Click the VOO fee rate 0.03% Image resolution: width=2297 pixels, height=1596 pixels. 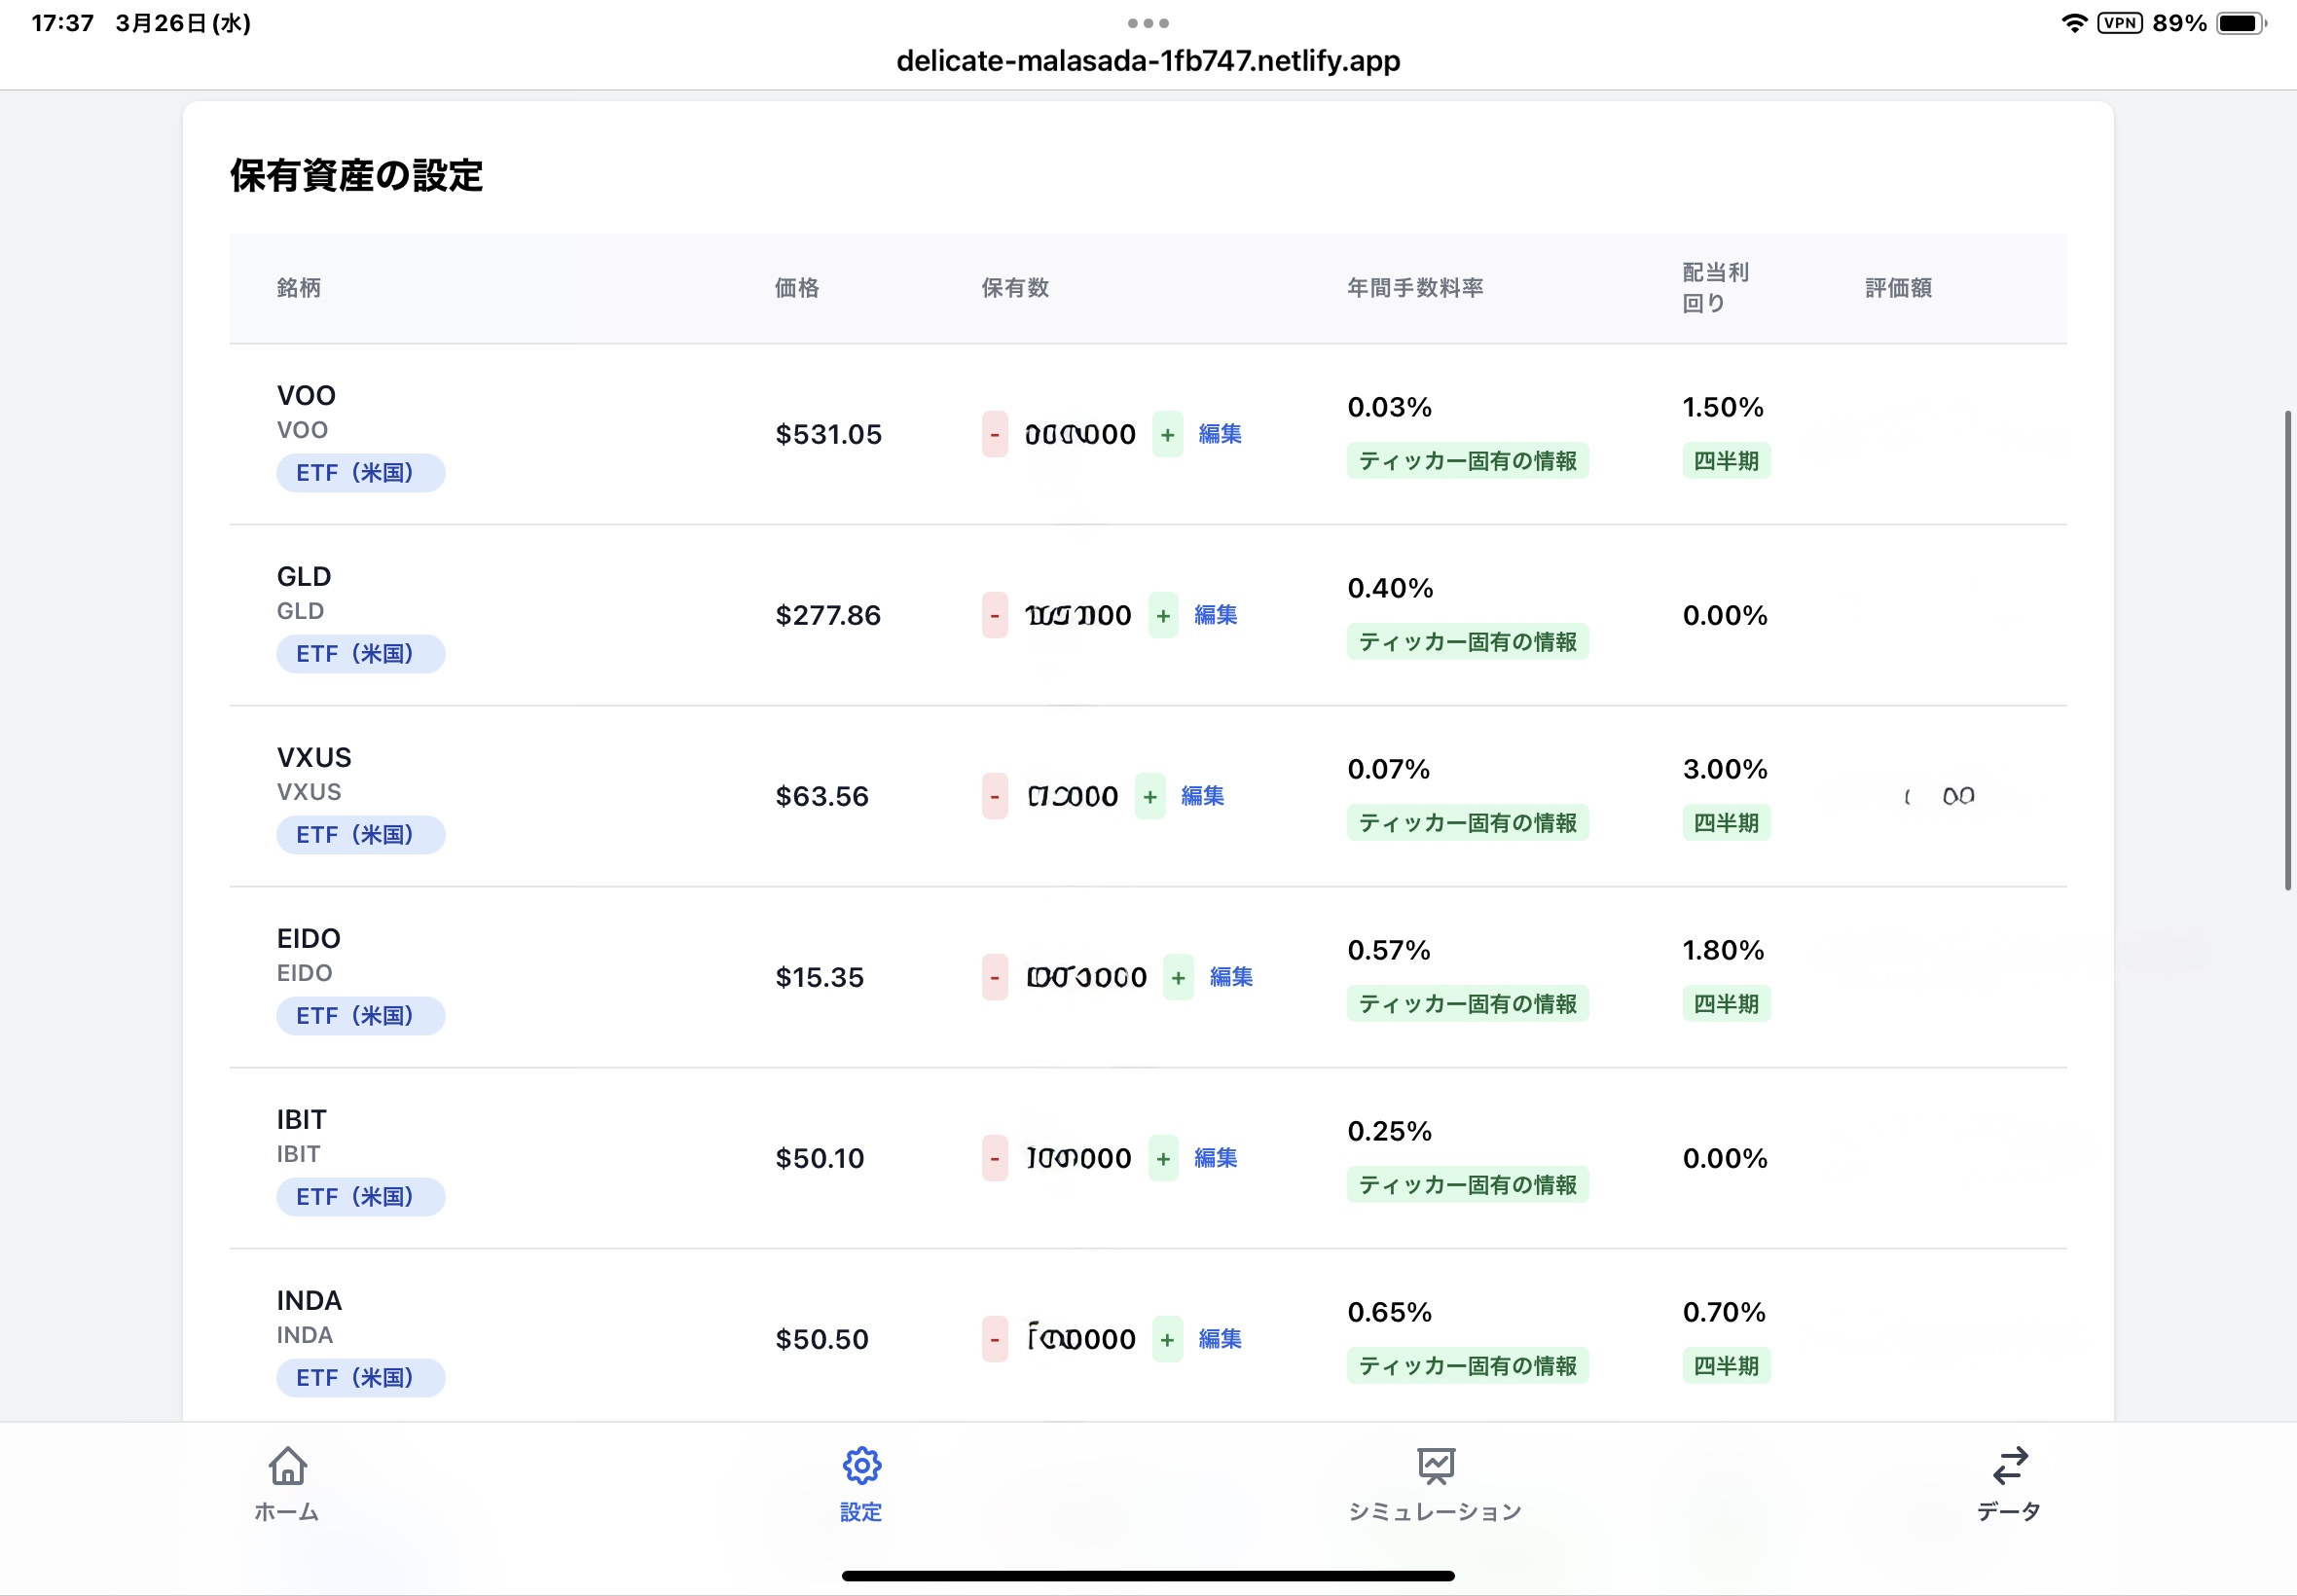pos(1390,407)
